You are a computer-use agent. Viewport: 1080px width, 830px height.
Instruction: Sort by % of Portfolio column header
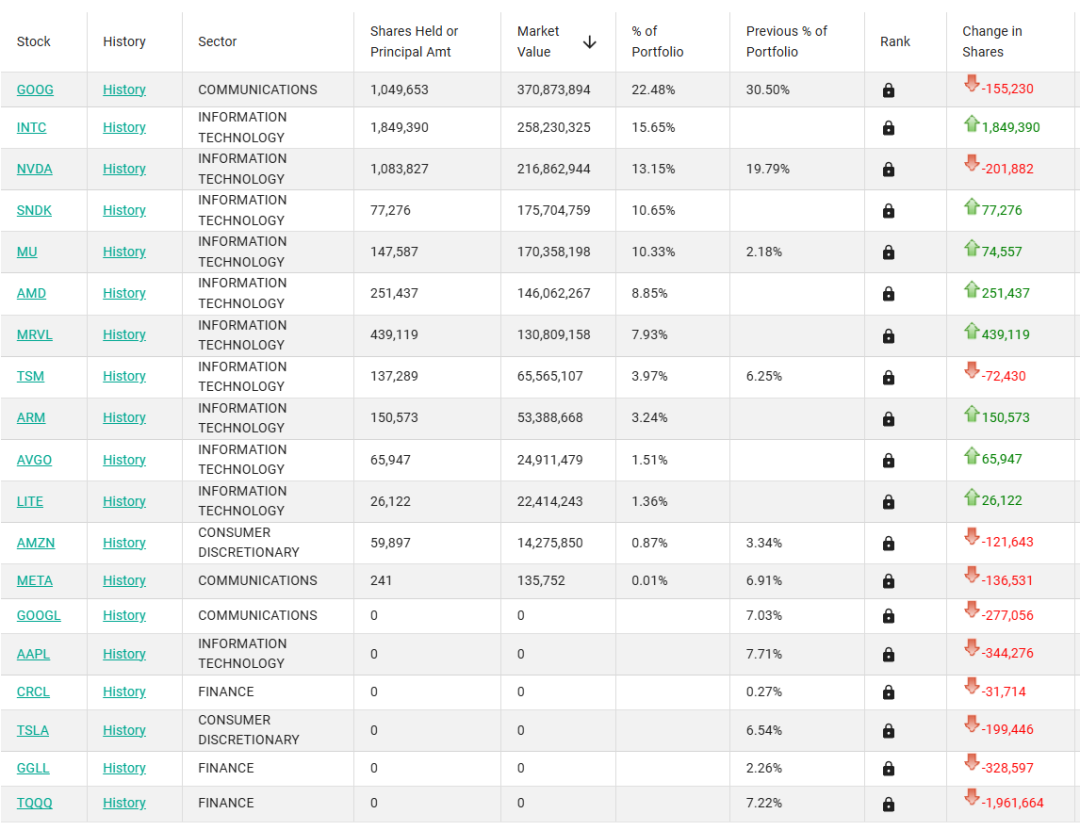pos(657,41)
